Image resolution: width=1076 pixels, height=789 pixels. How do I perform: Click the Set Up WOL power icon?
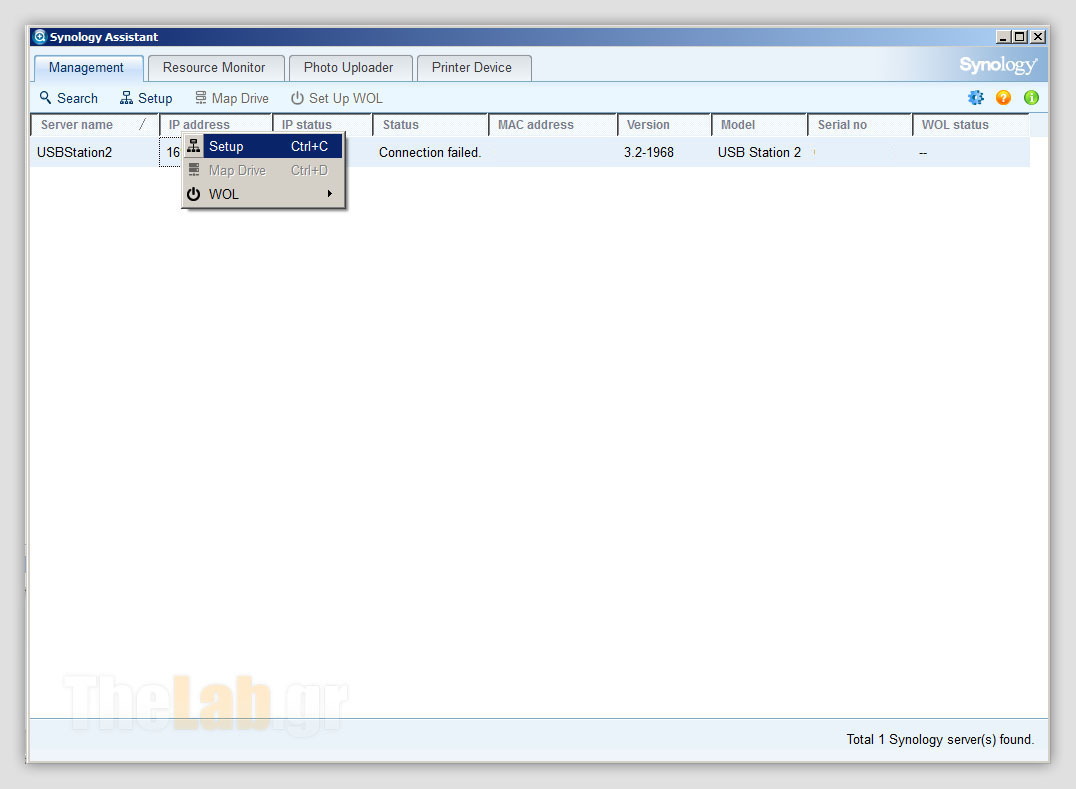click(297, 98)
